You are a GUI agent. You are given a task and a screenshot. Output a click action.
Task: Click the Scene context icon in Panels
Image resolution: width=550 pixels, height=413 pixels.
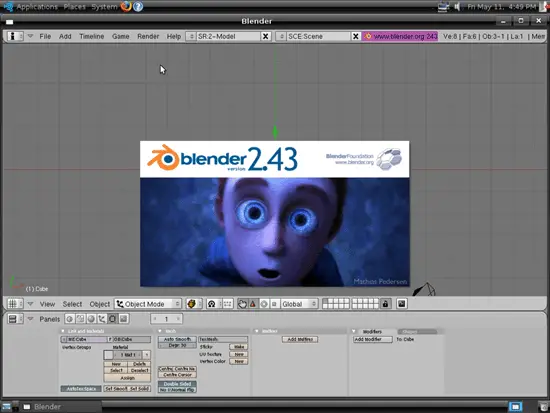123,319
